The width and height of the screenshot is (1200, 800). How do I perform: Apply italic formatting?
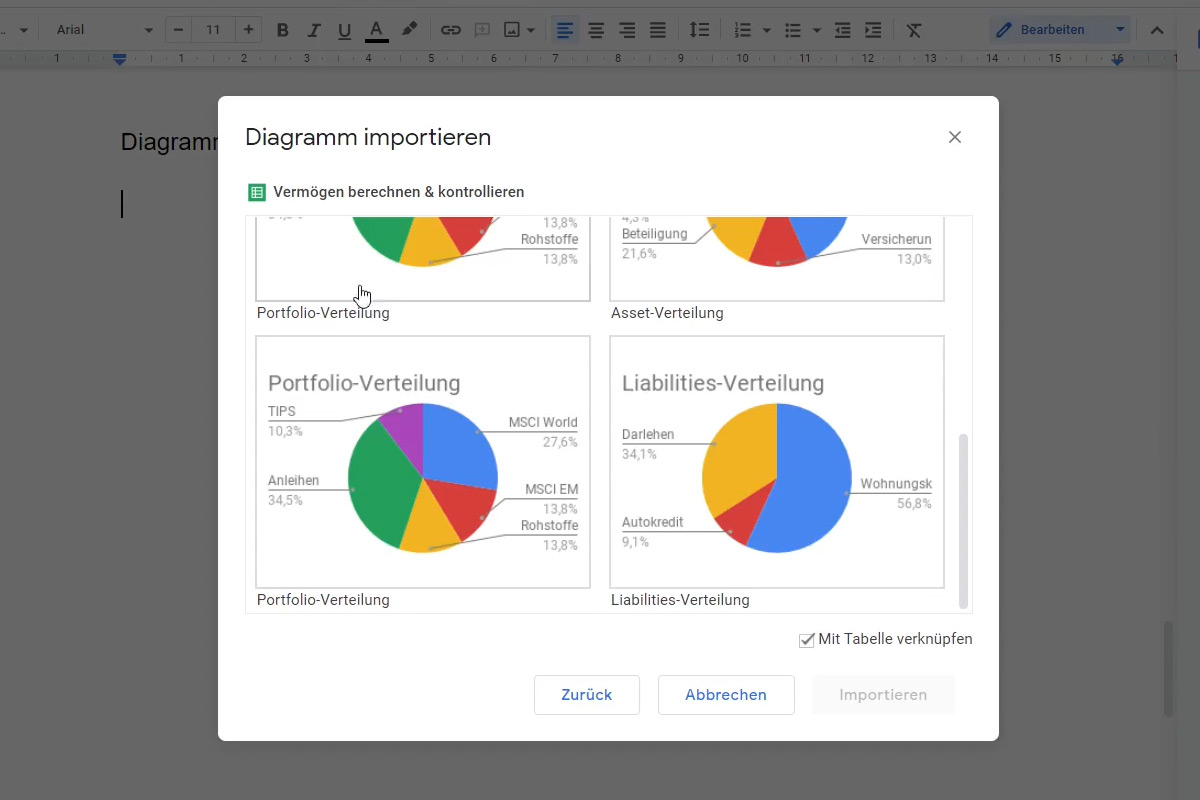coord(313,30)
